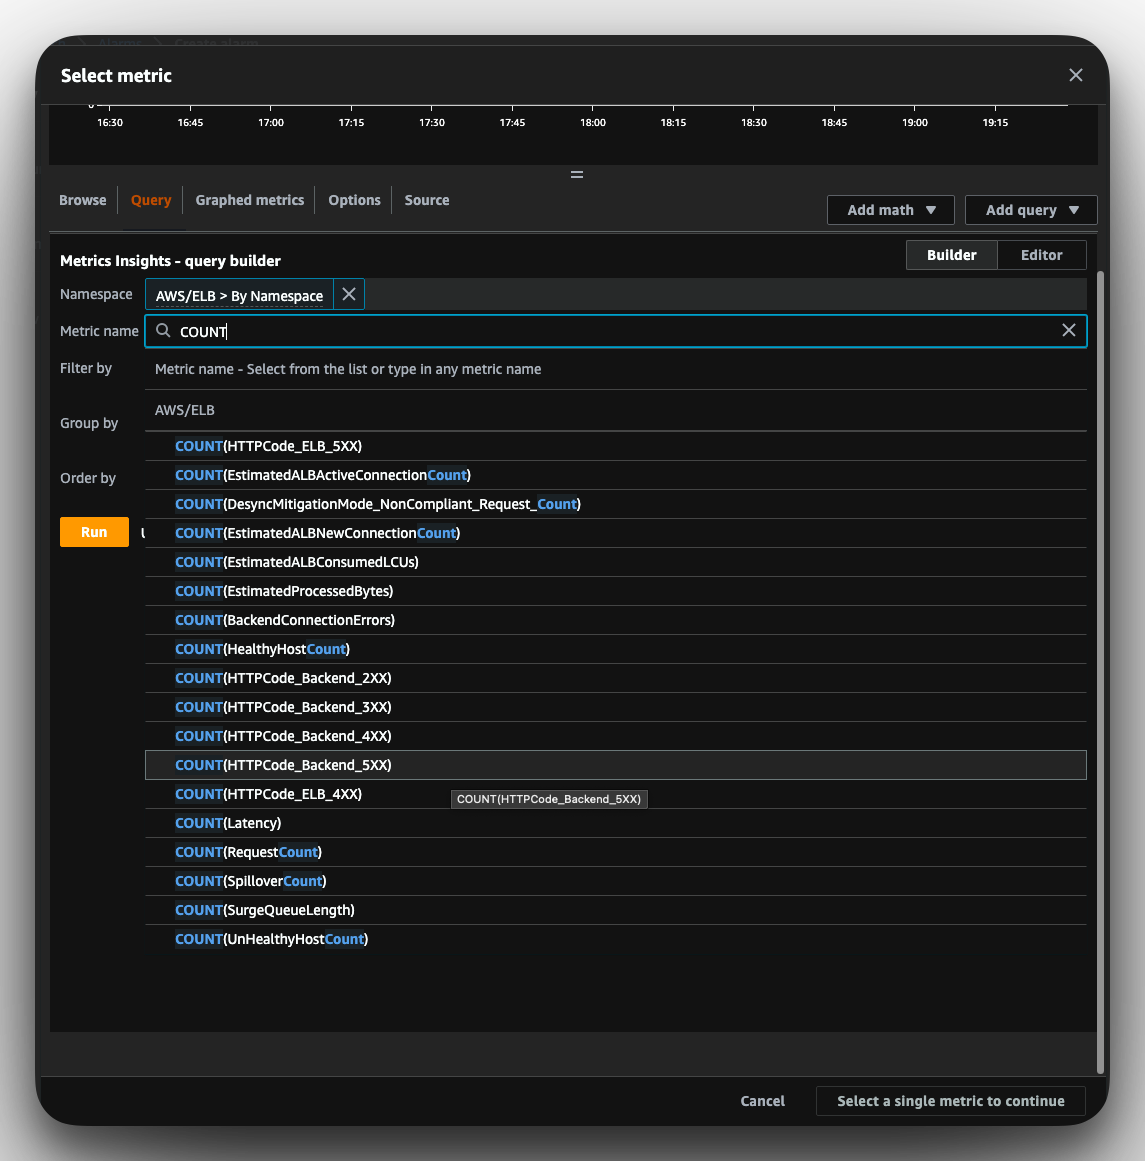Open the Graphed metrics tab
Image resolution: width=1145 pixels, height=1161 pixels.
coord(250,200)
